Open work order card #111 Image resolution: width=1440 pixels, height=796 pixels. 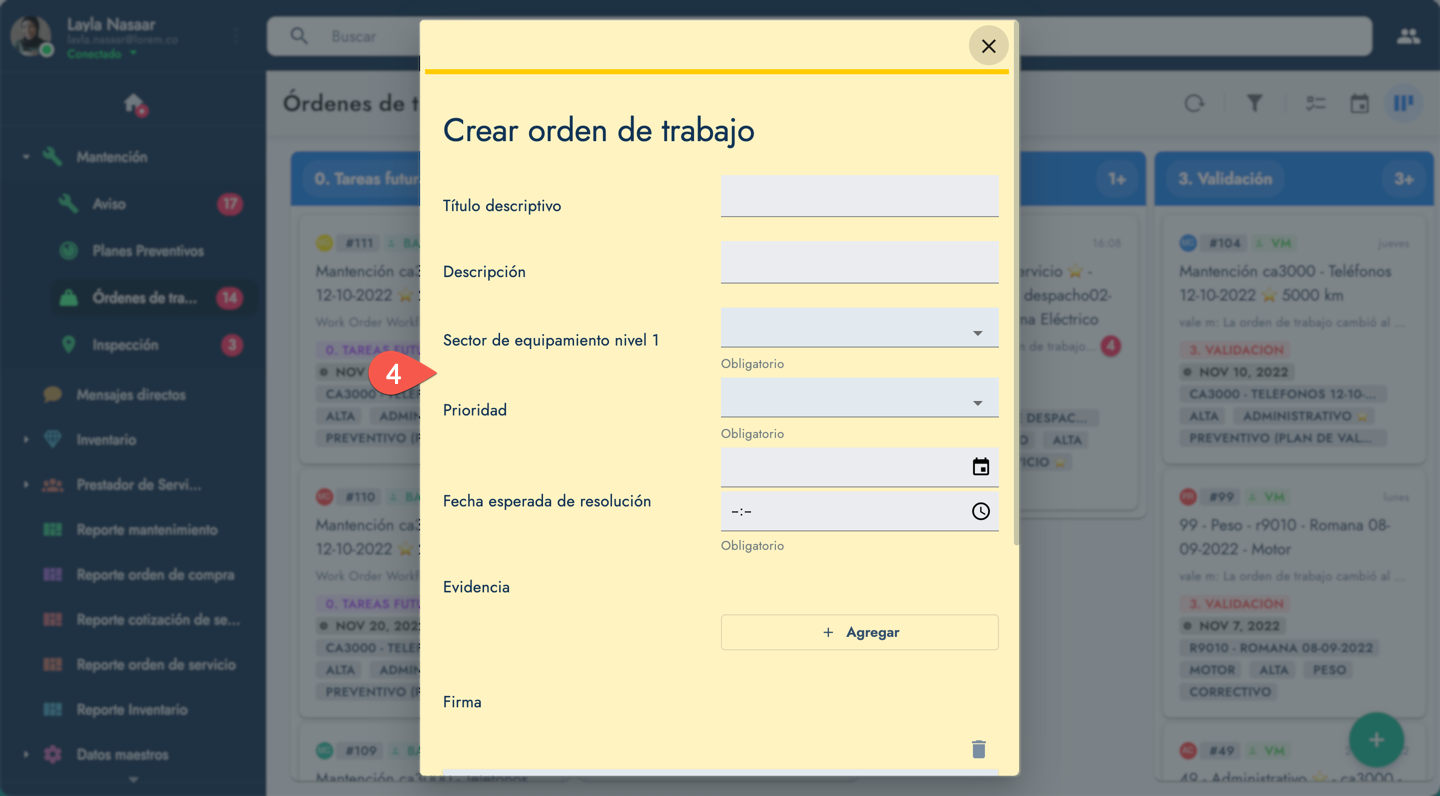pyautogui.click(x=360, y=340)
